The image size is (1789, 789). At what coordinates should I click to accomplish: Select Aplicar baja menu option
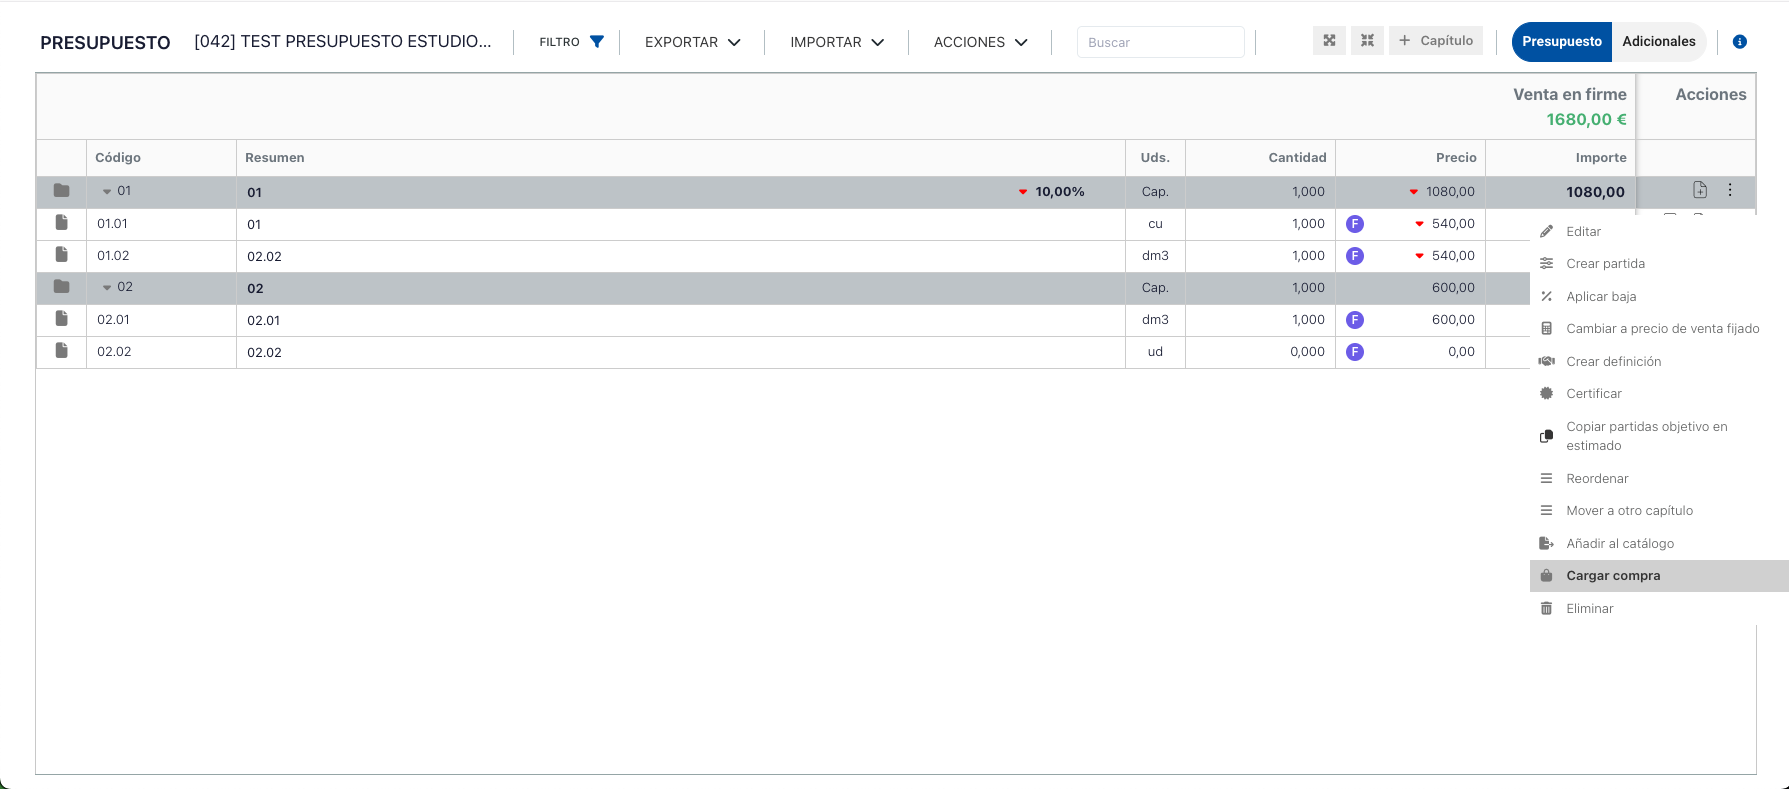click(x=1600, y=297)
